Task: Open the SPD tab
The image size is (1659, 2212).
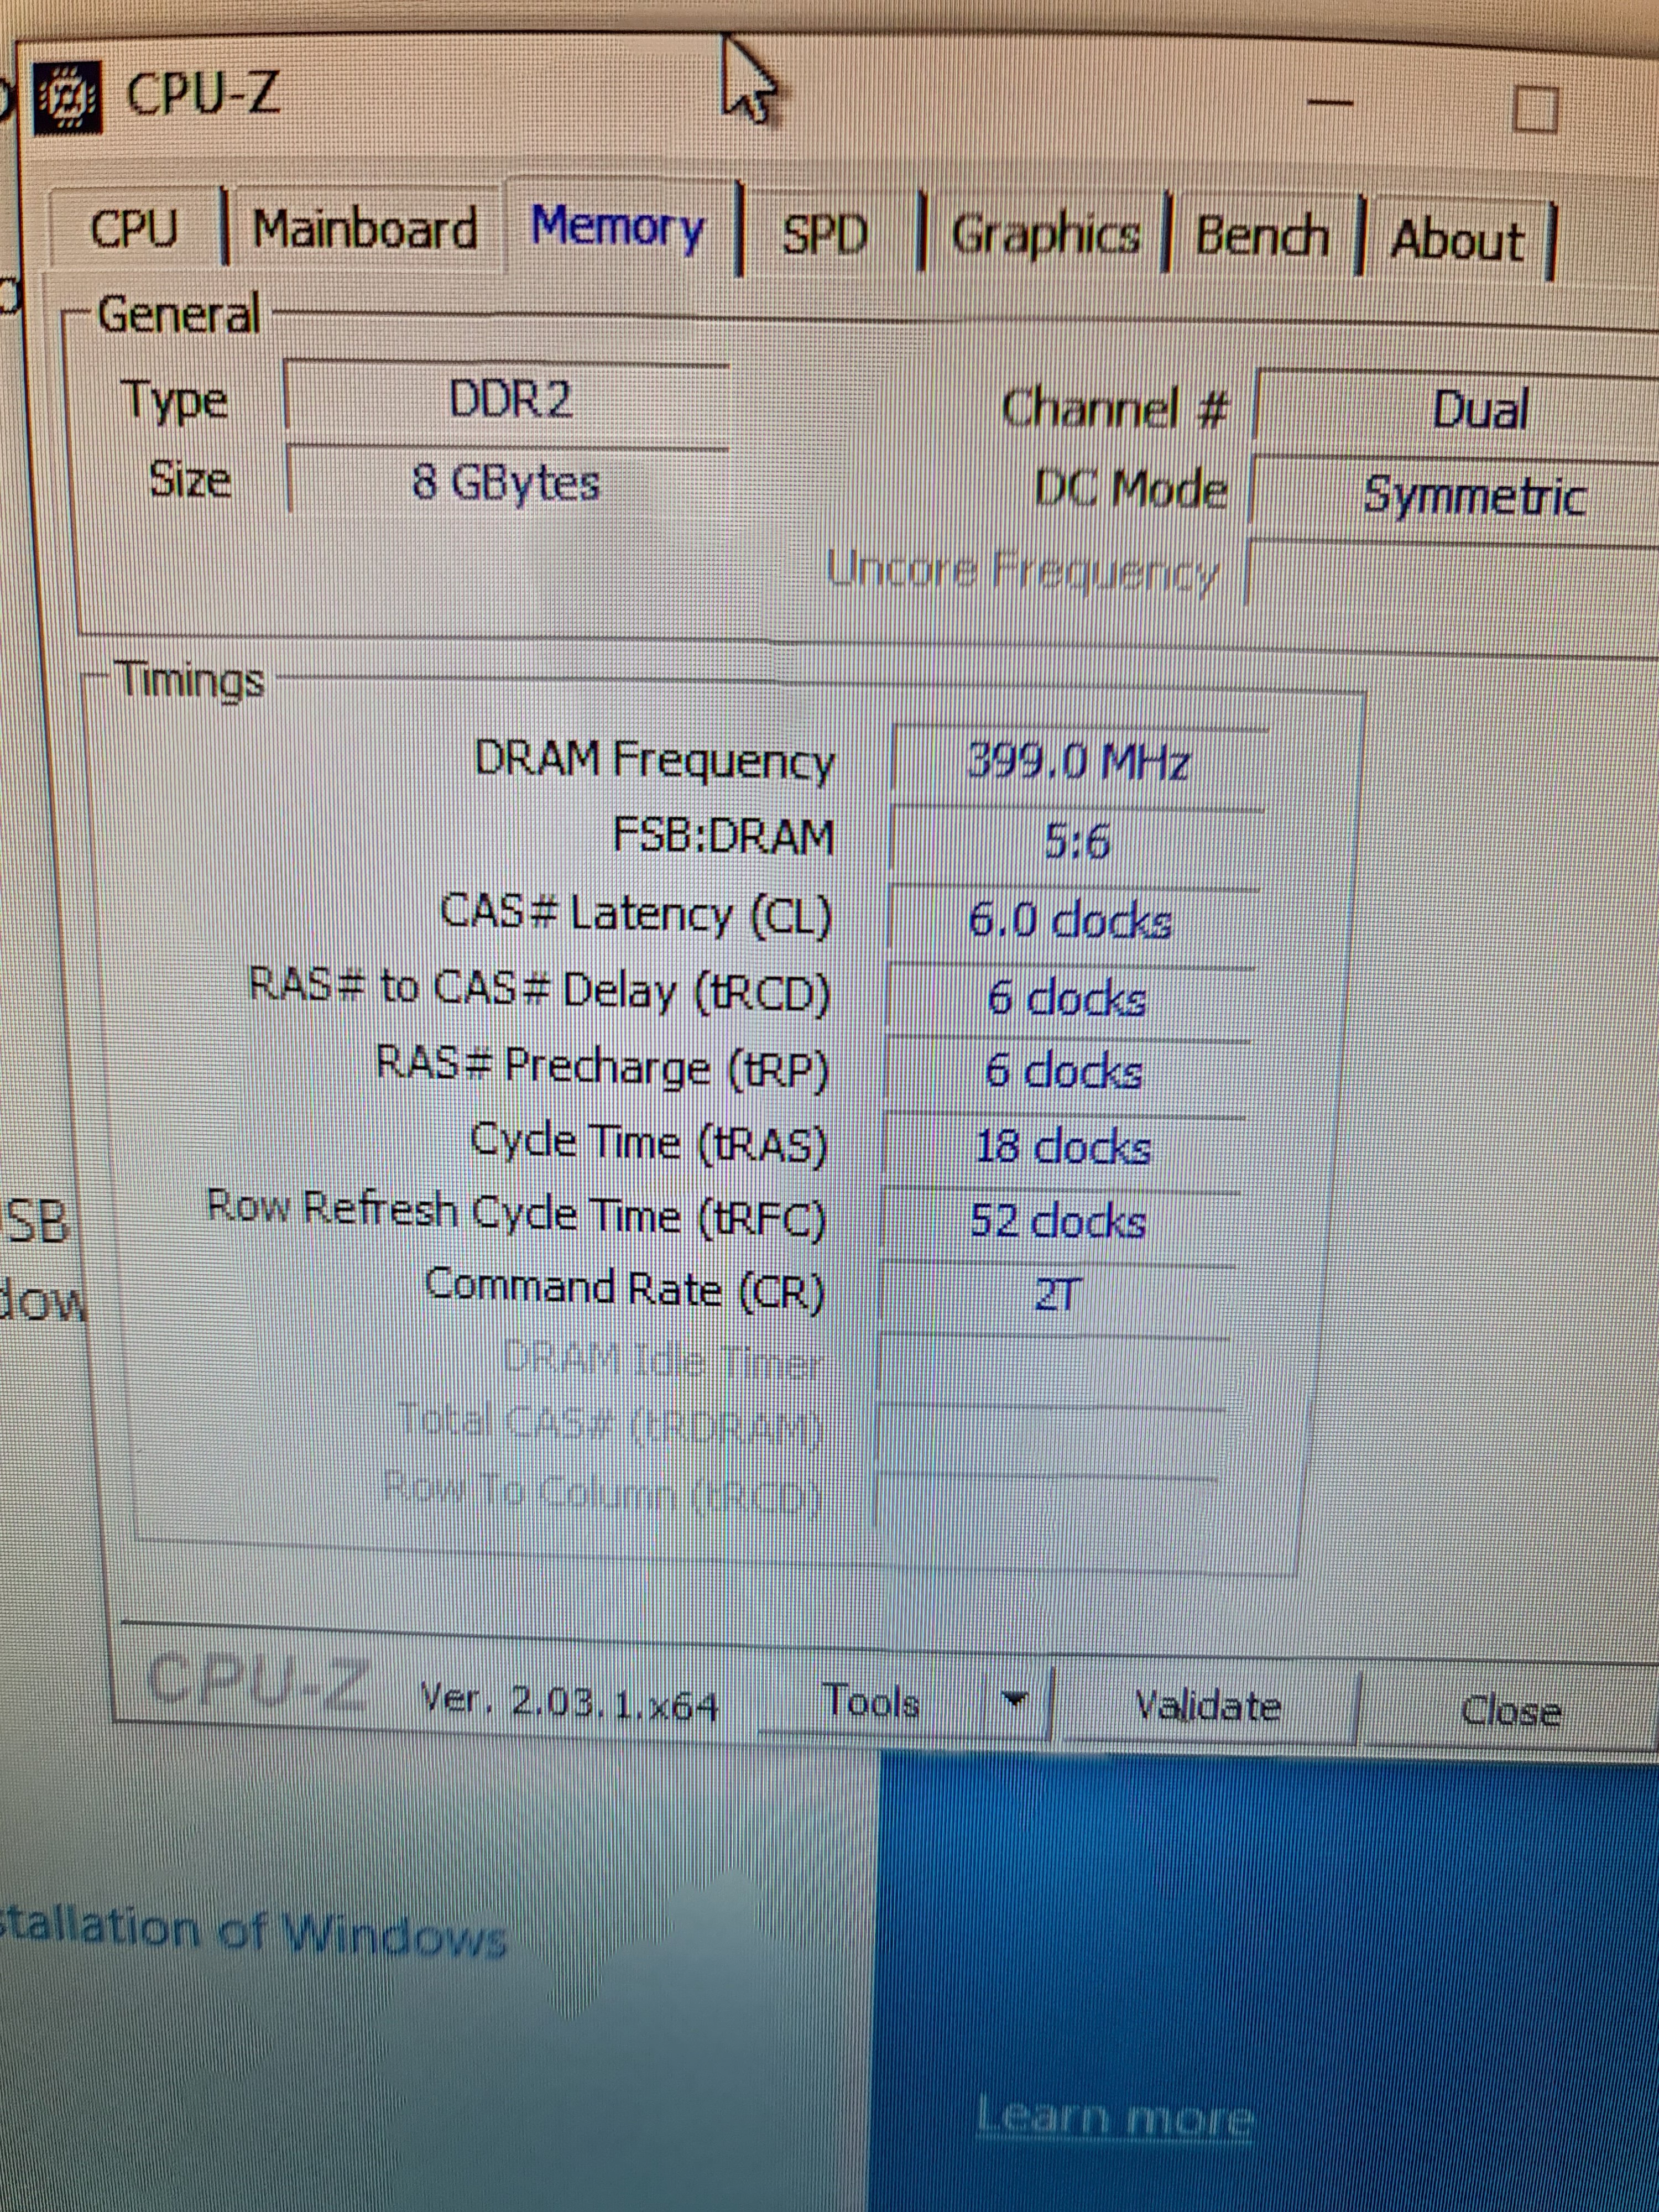Action: (824, 235)
